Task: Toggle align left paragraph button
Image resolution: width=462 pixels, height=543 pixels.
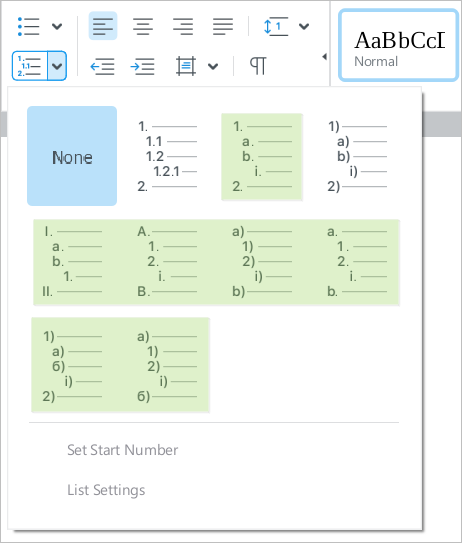Action: (x=103, y=26)
